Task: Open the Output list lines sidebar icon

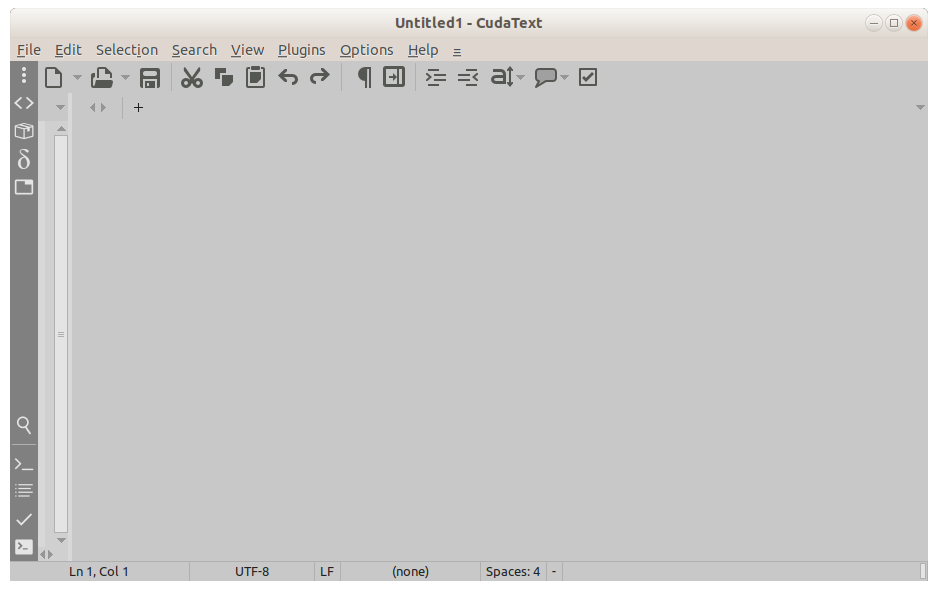Action: [x=24, y=491]
